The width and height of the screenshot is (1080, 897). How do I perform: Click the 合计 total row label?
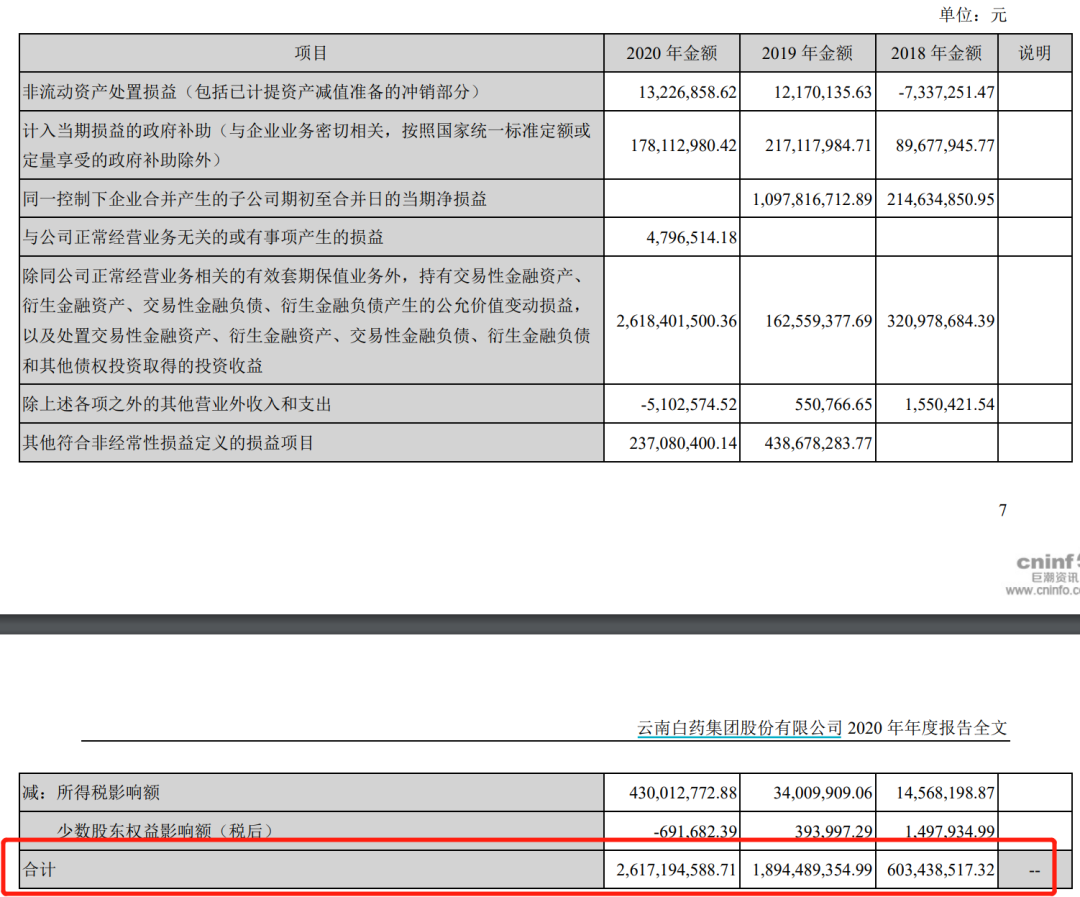click(x=39, y=869)
